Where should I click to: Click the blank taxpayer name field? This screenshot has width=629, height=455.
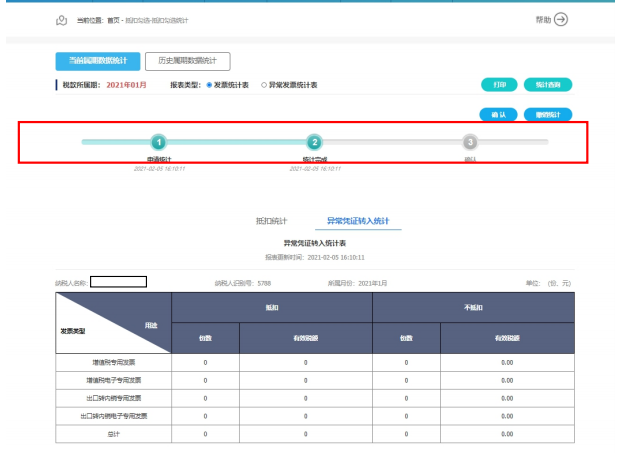118,282
